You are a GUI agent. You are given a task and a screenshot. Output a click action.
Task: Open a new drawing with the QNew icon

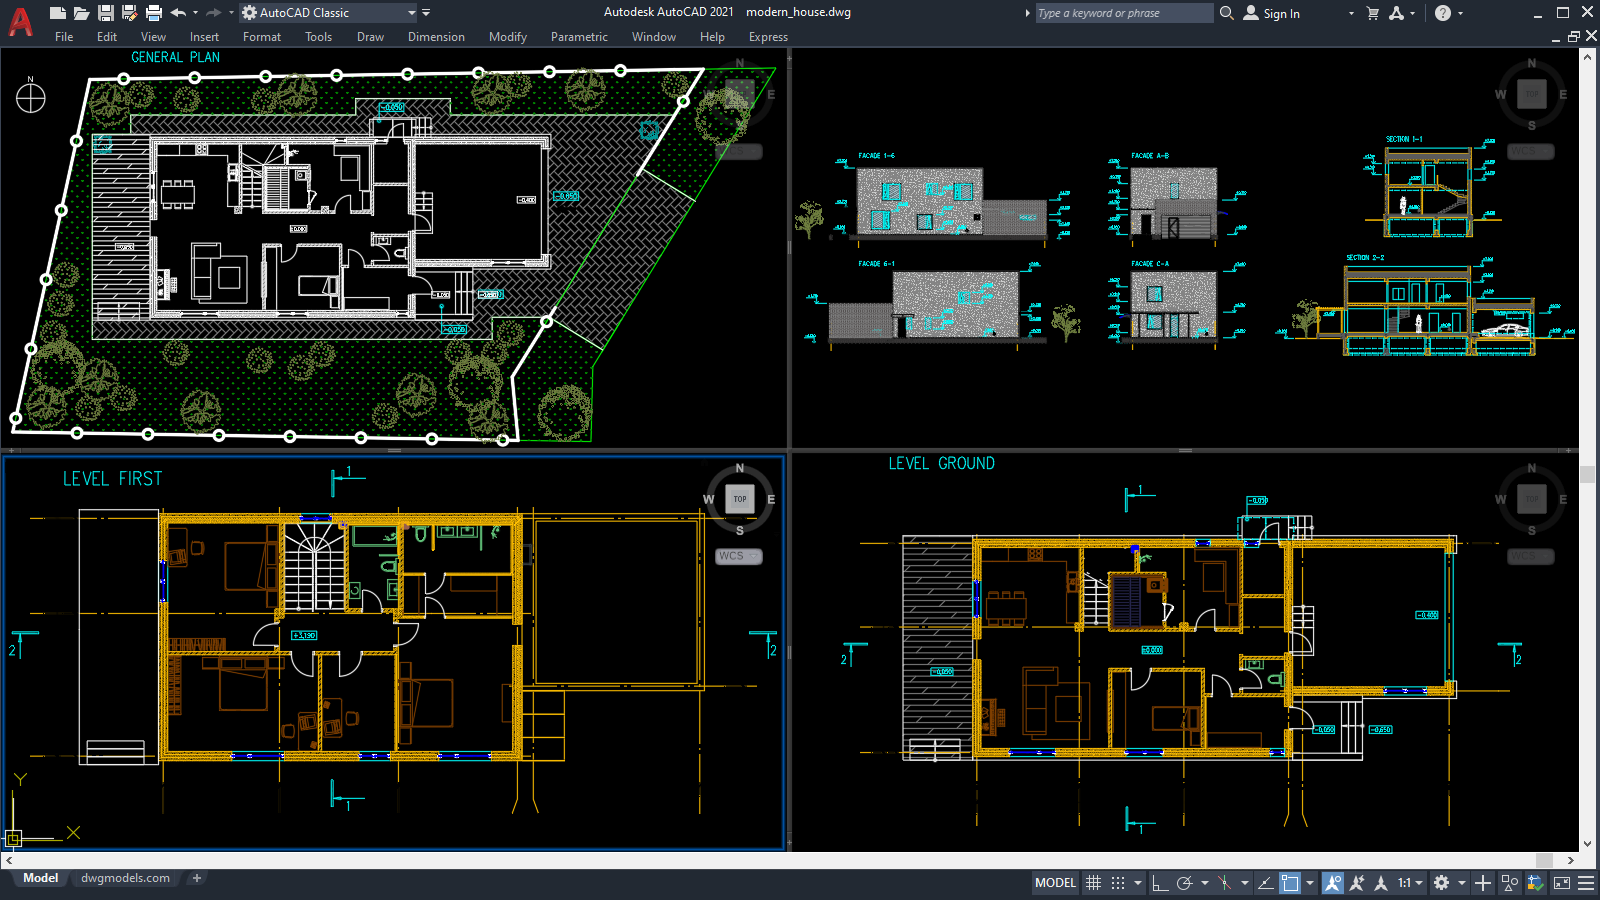(x=57, y=12)
